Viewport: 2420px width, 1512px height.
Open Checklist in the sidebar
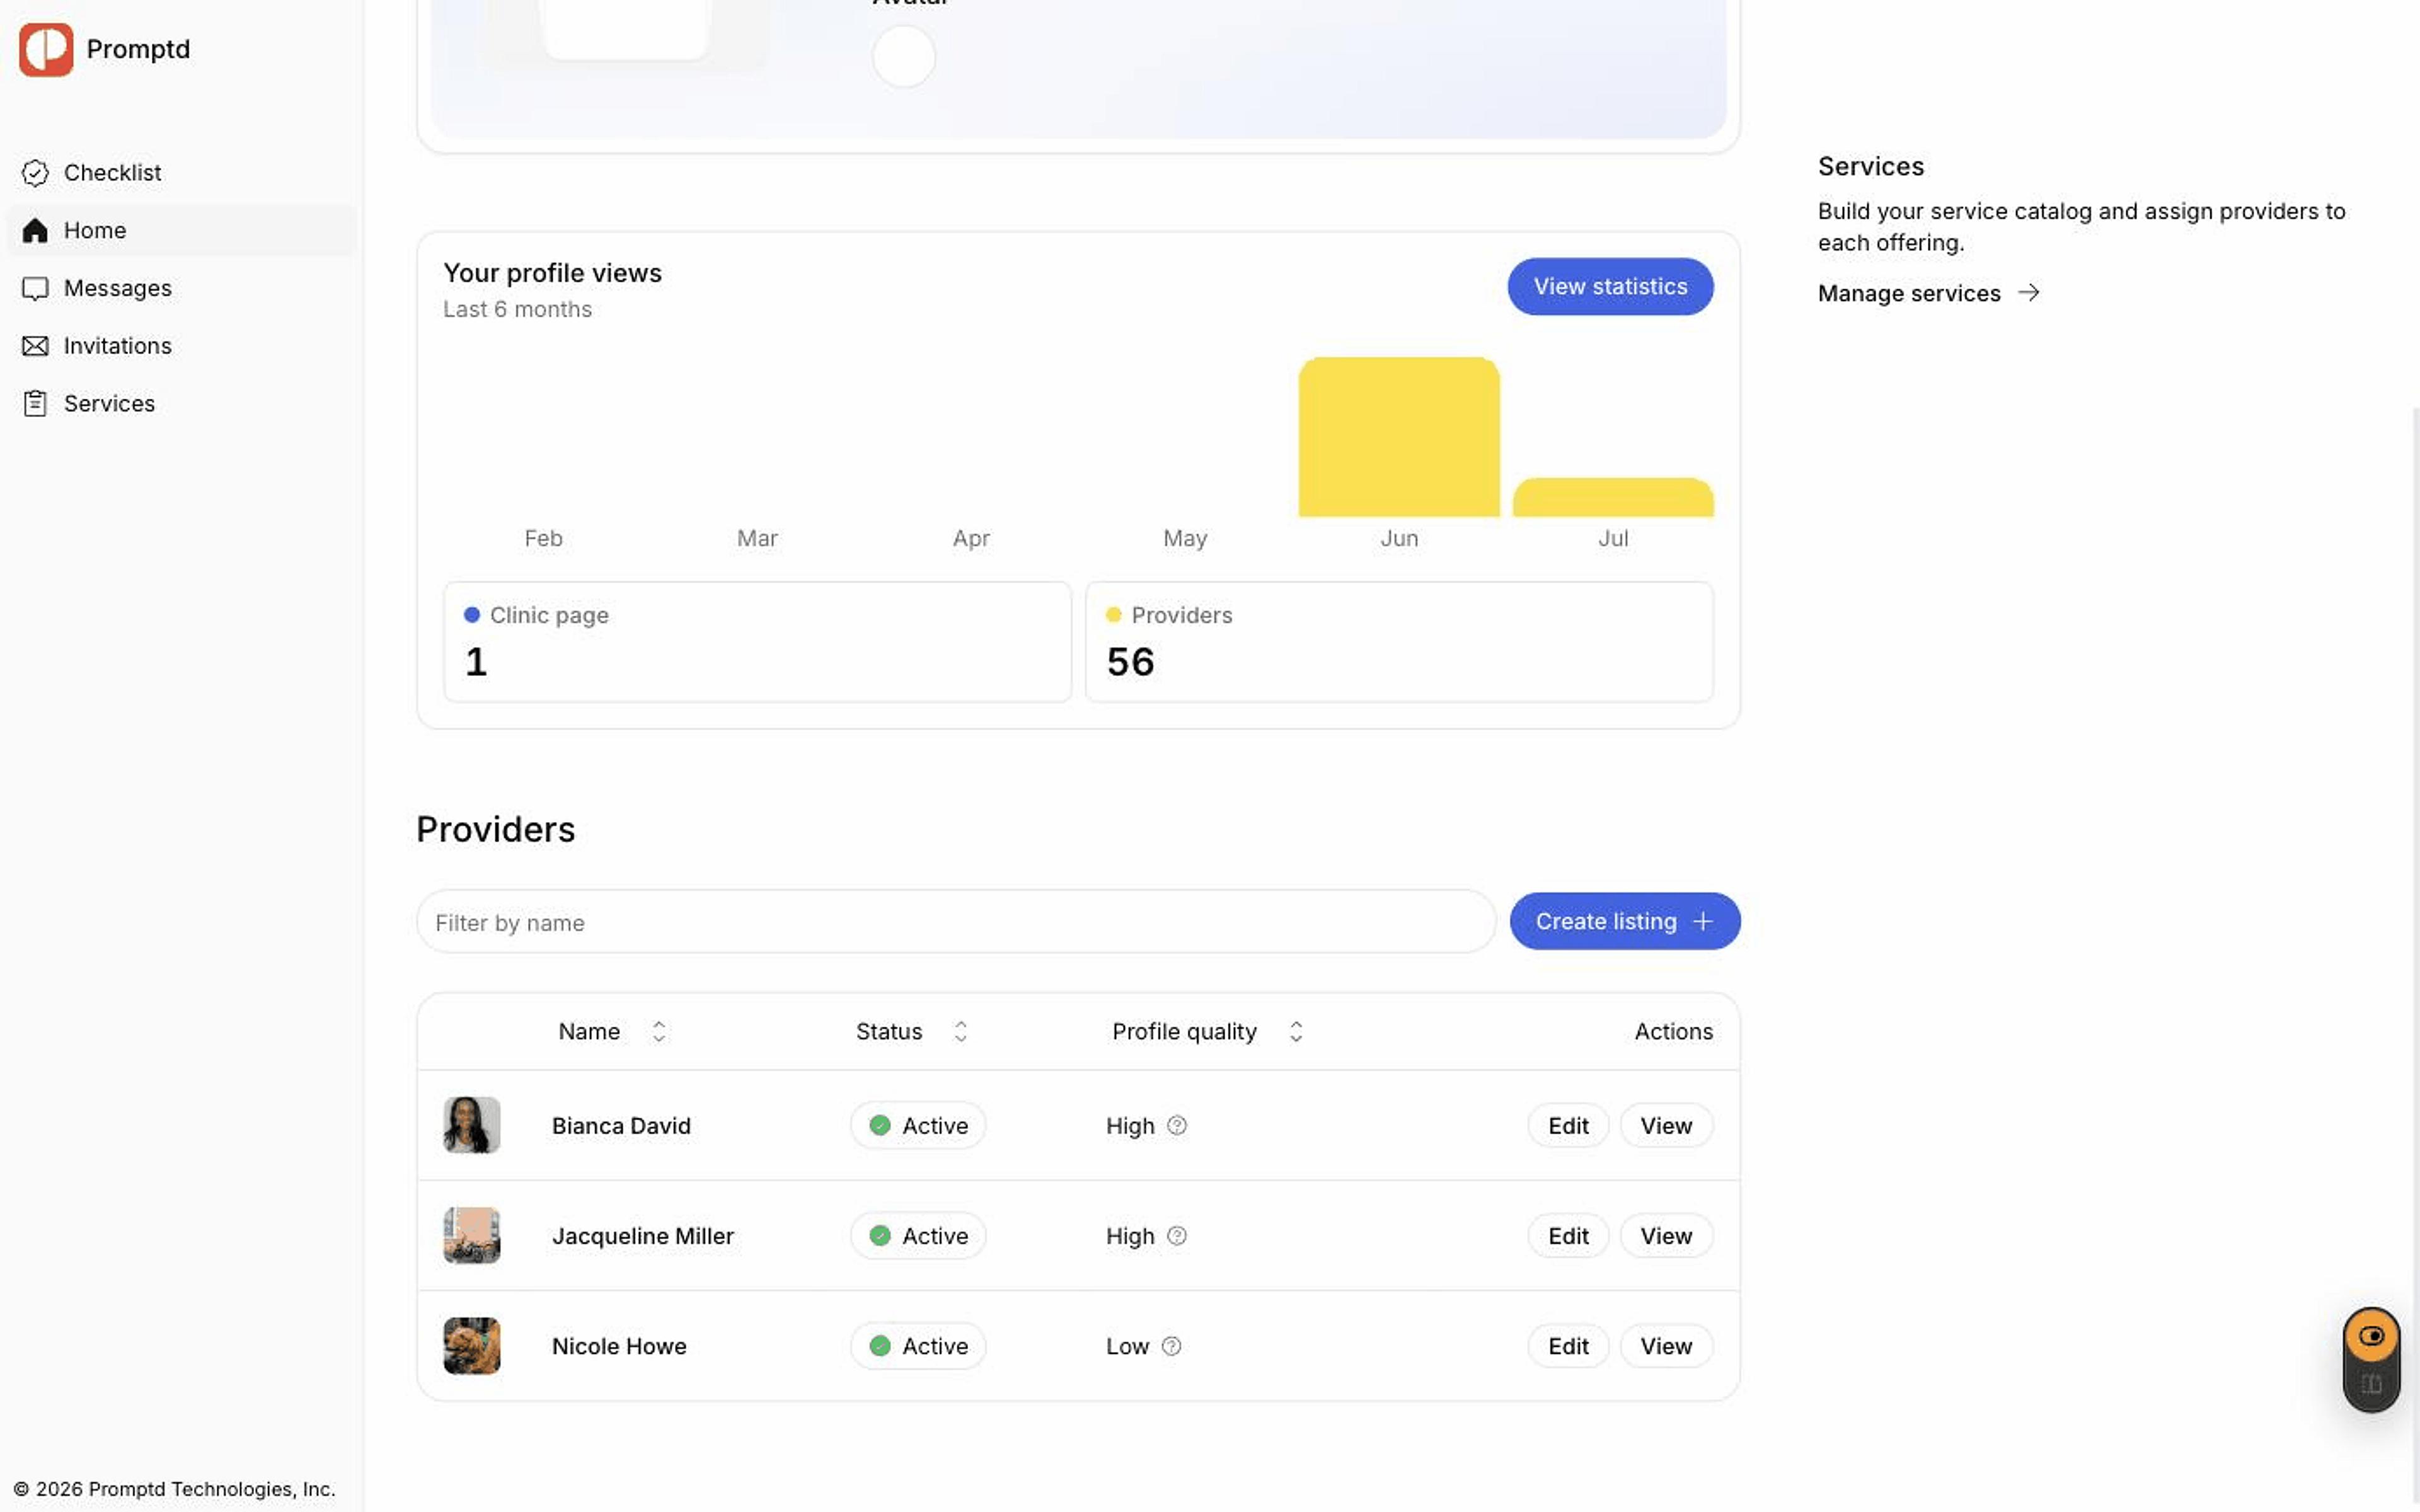click(181, 173)
